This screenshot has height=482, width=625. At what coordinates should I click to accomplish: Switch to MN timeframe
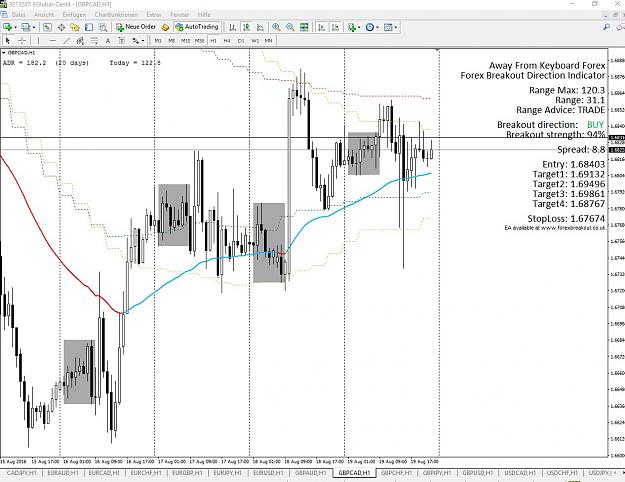pos(269,41)
